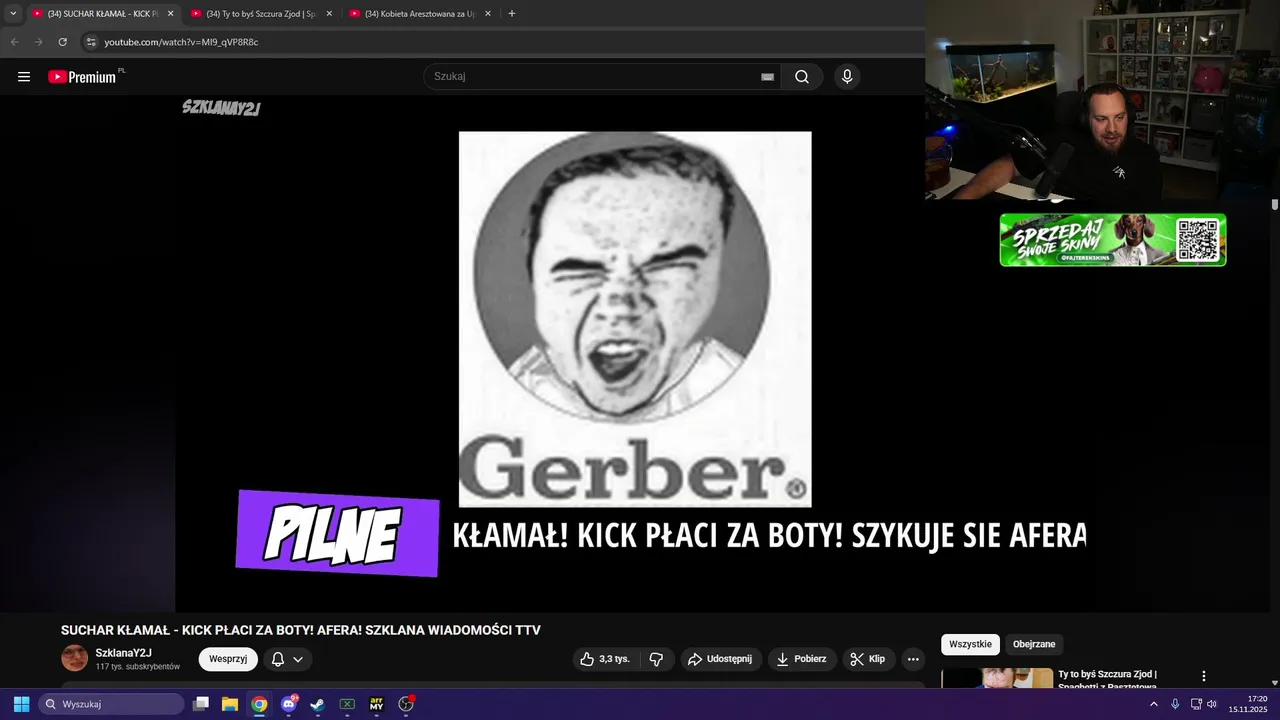The height and width of the screenshot is (720, 1280).
Task: Open more actions three-dot menu under video
Action: (x=913, y=659)
